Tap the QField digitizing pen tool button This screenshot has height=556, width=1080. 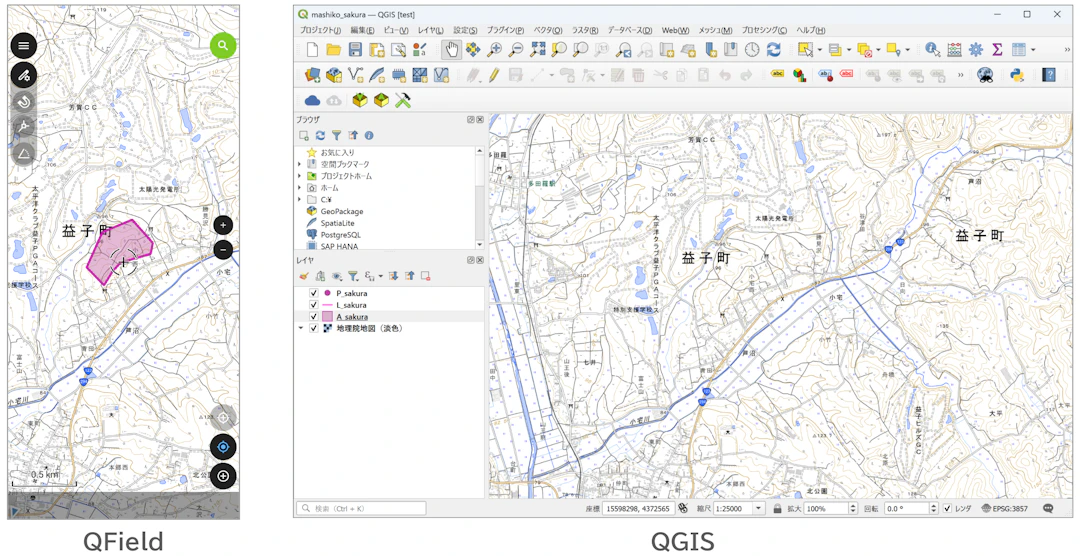(x=24, y=74)
